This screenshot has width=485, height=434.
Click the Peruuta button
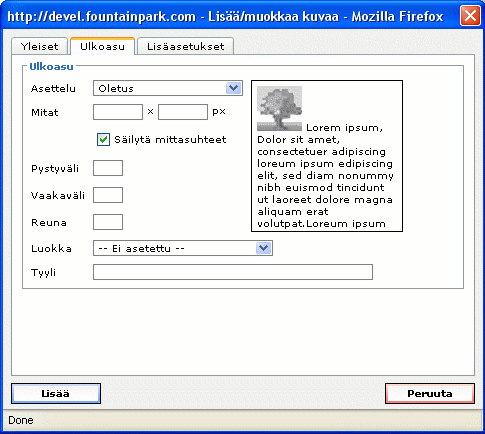[430, 394]
